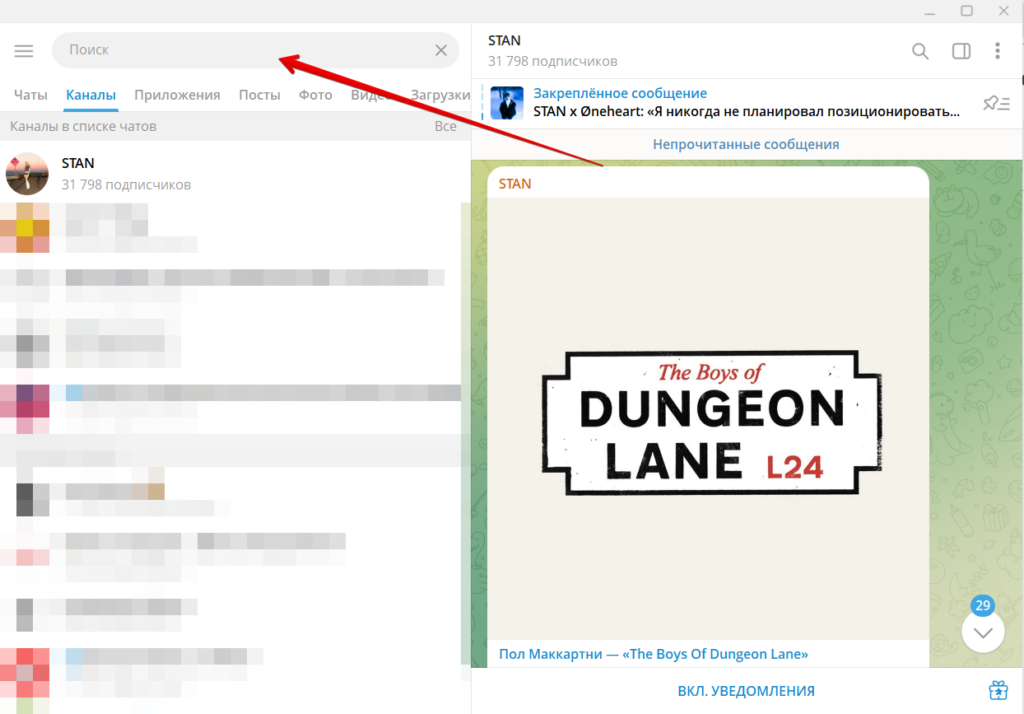The image size is (1024, 714).
Task: Click the pinned message thumbnail image
Action: click(x=507, y=103)
